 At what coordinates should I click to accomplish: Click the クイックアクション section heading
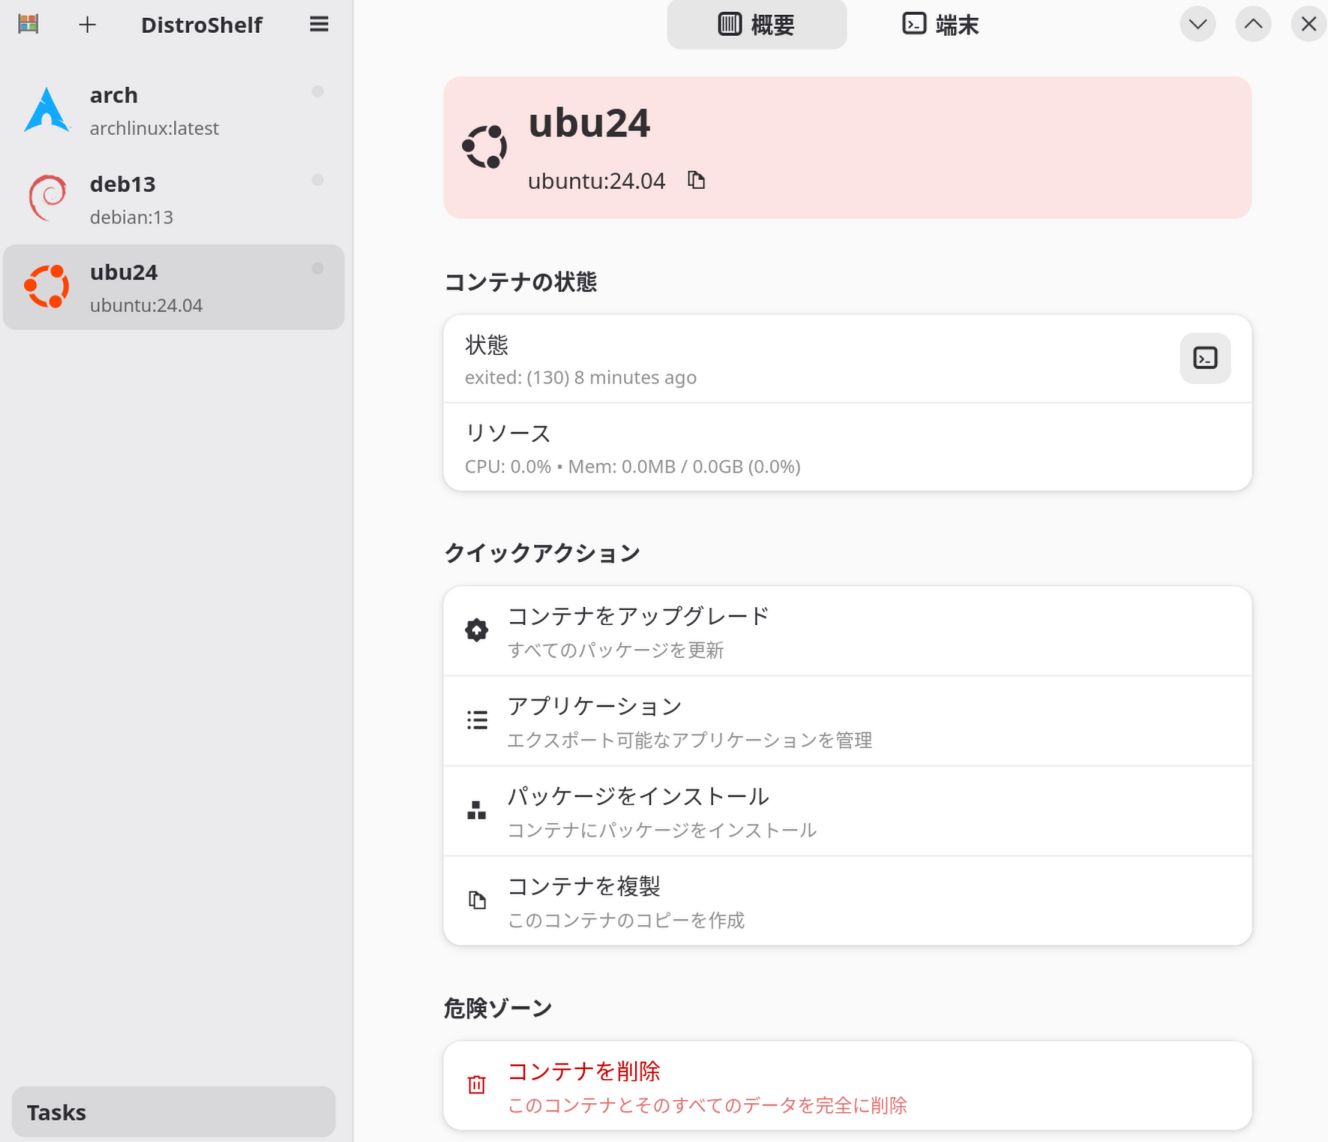click(542, 553)
